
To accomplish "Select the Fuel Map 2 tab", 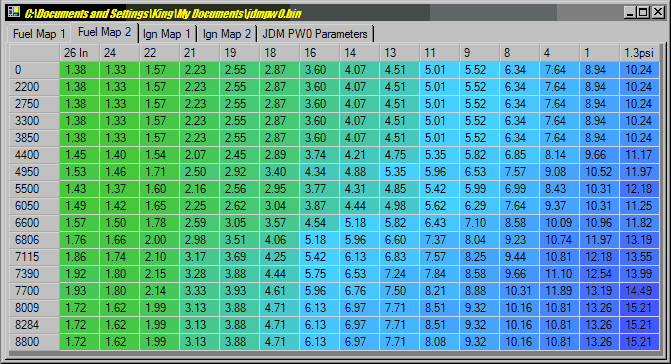I will tap(104, 32).
